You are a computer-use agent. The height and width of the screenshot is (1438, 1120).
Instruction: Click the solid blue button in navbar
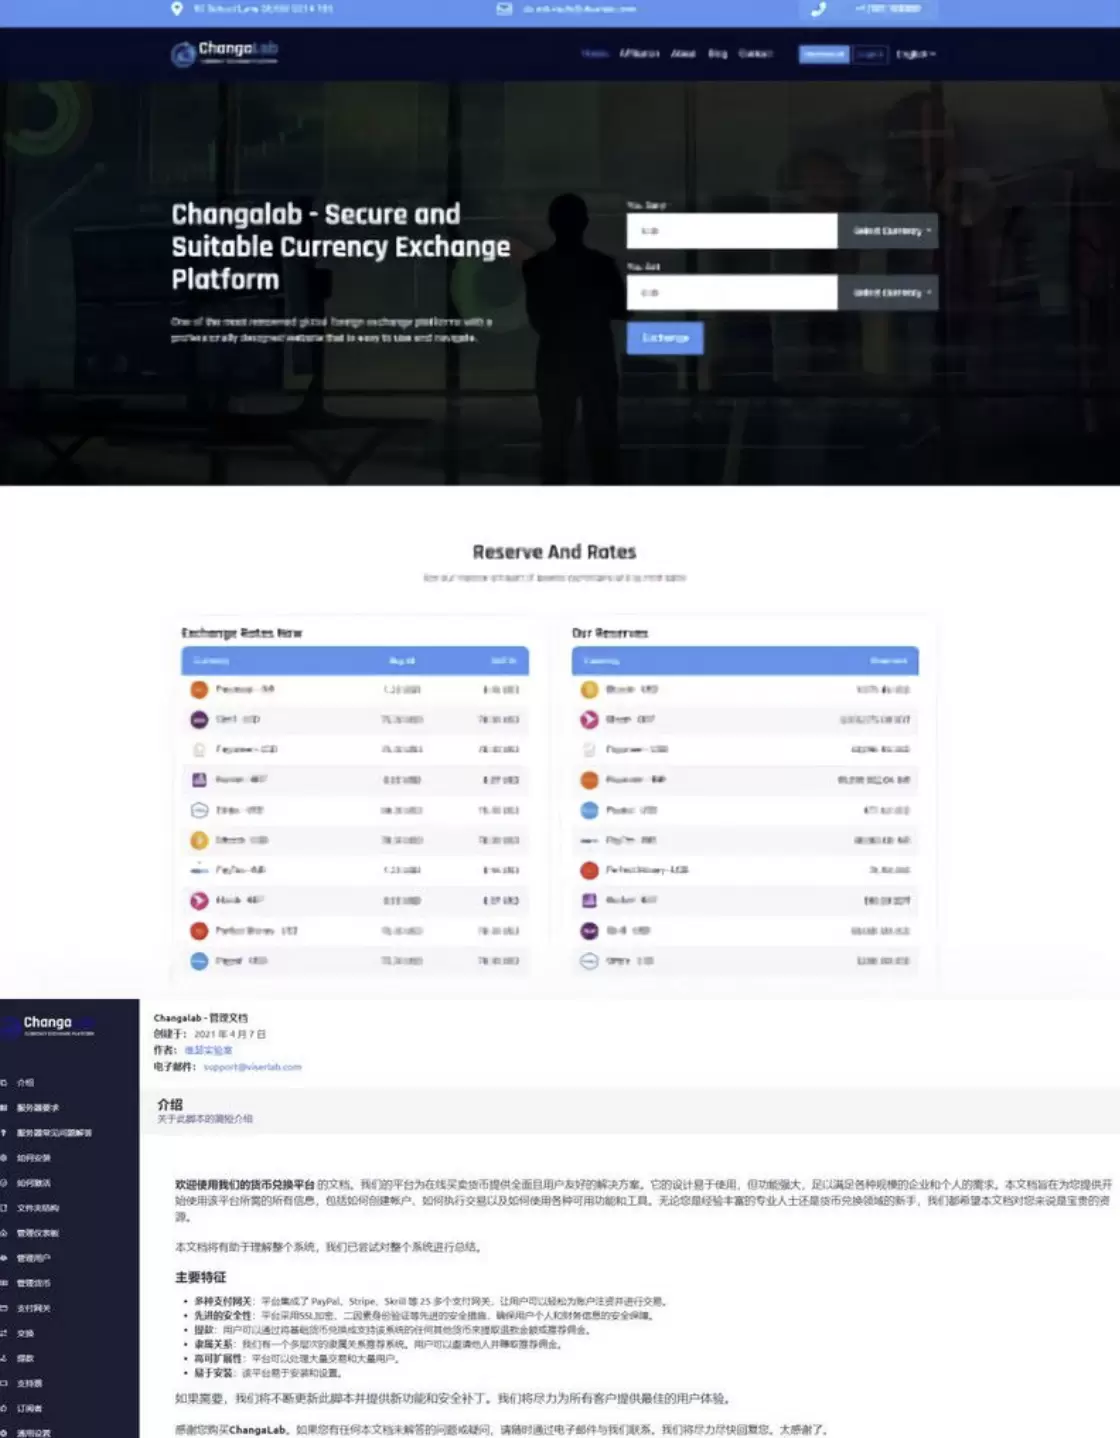(824, 54)
